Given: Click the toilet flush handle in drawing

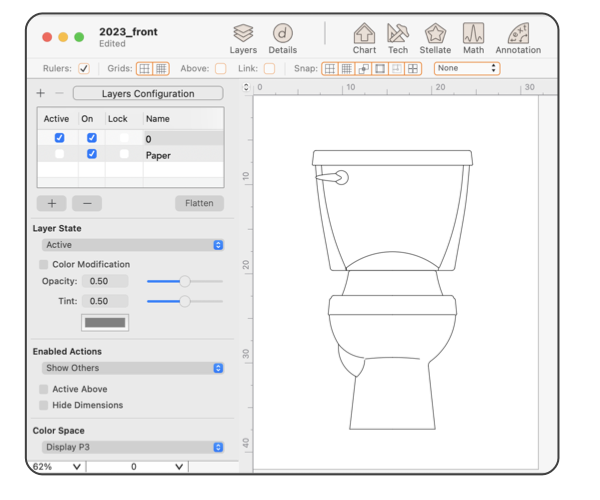Looking at the screenshot, I should [332, 178].
